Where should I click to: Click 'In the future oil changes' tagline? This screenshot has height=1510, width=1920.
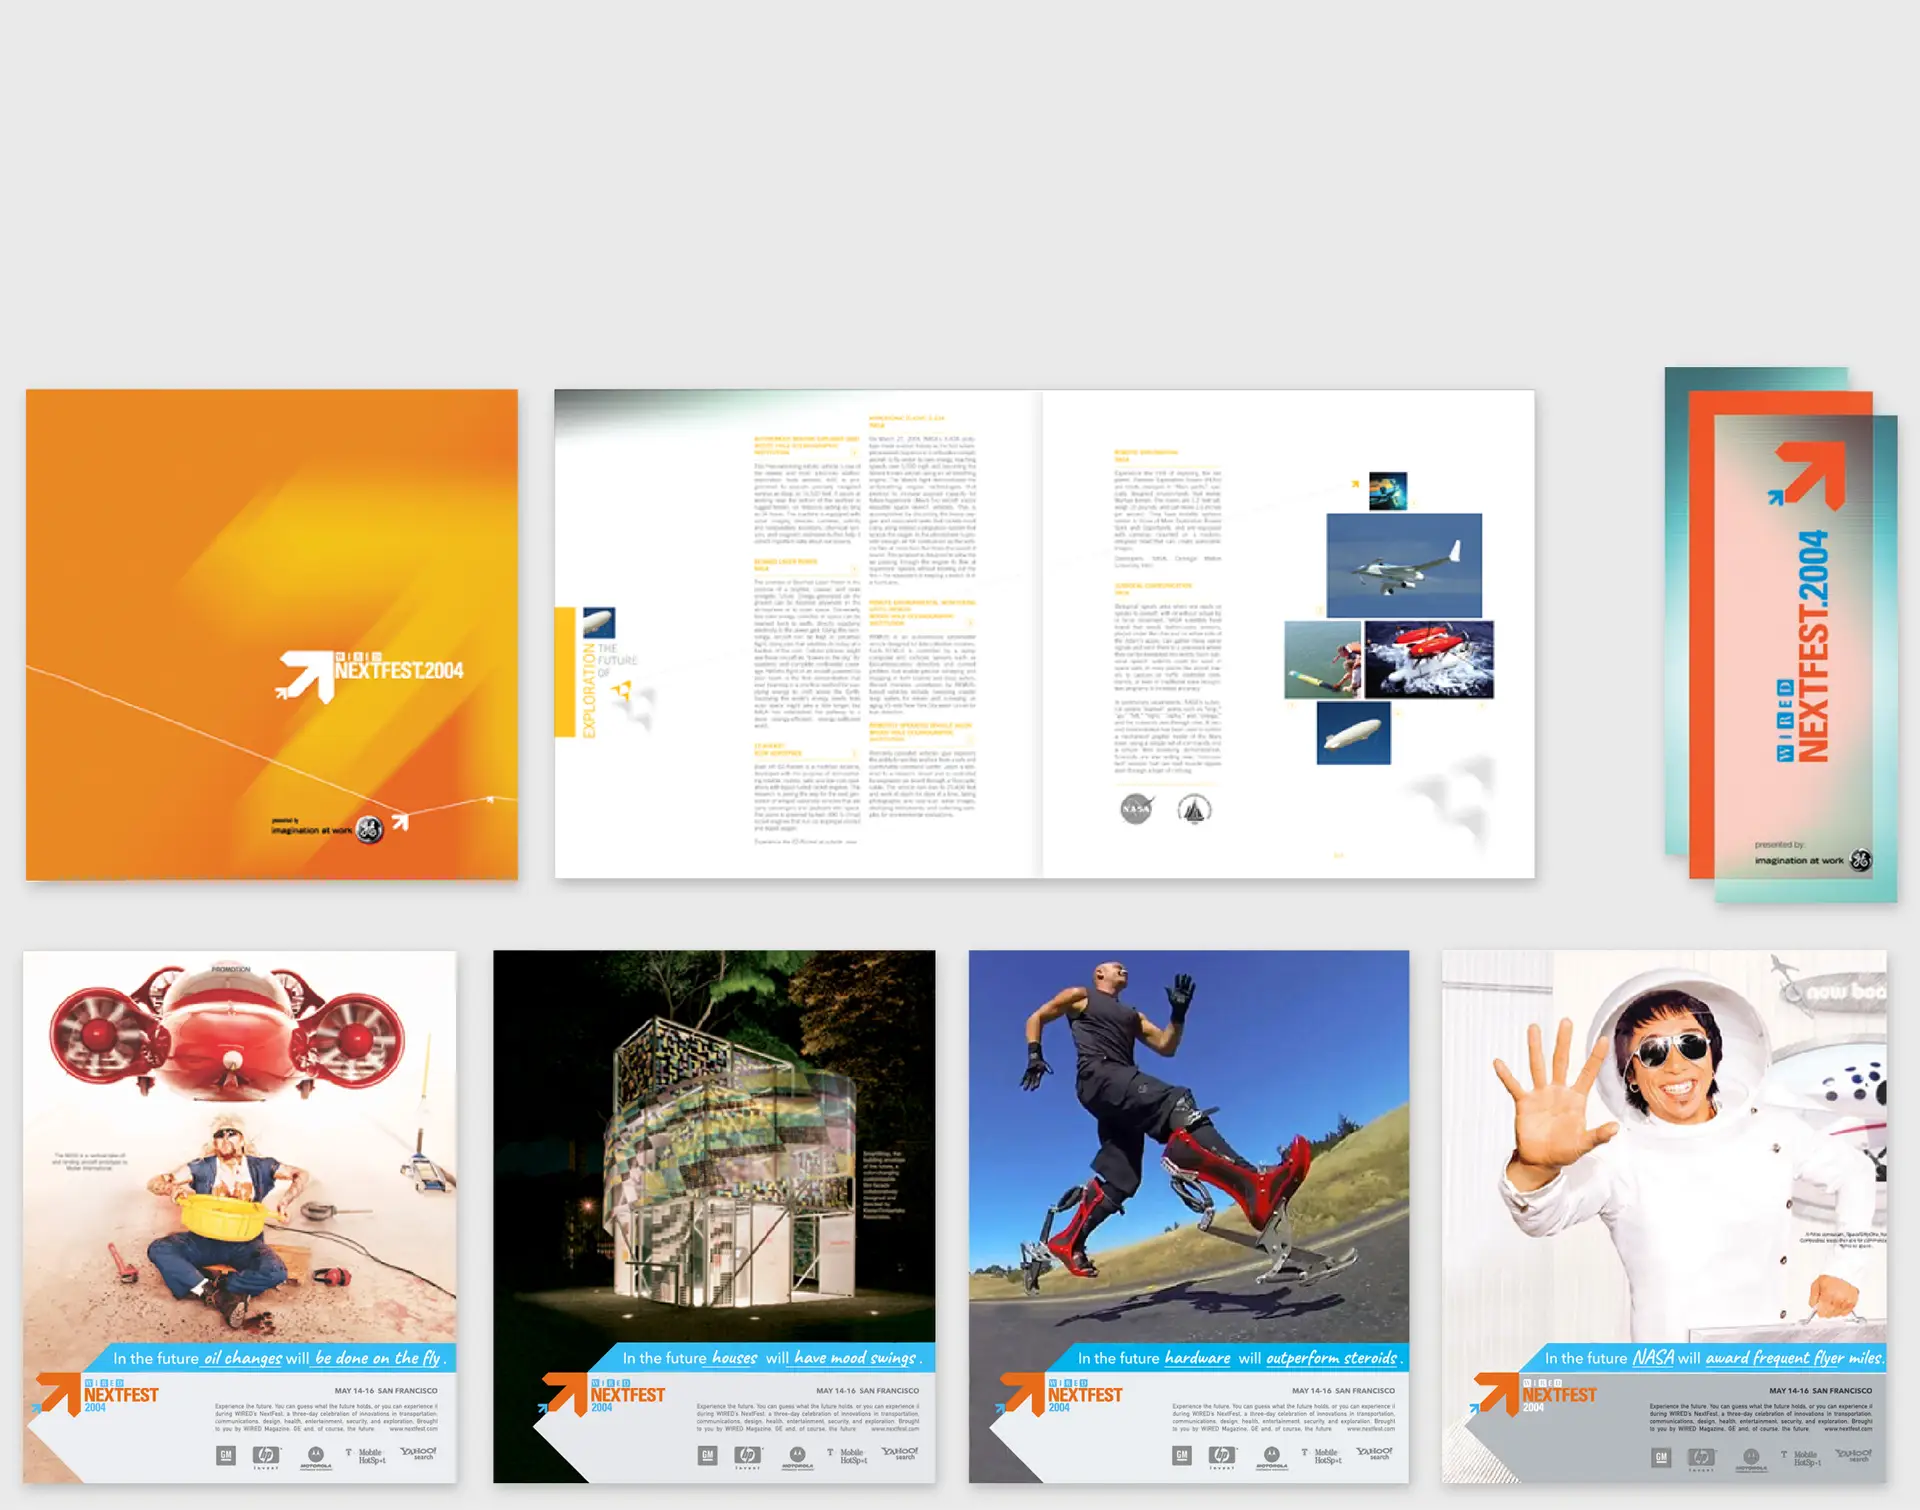[x=279, y=1358]
